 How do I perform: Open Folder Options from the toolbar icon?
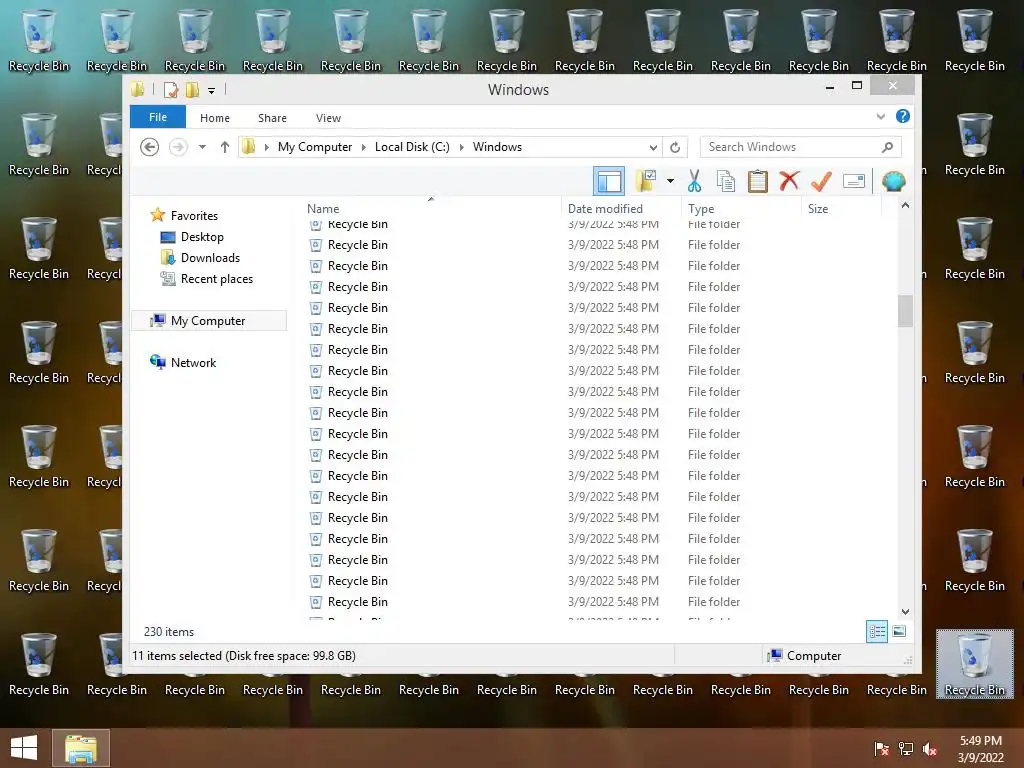[x=645, y=181]
